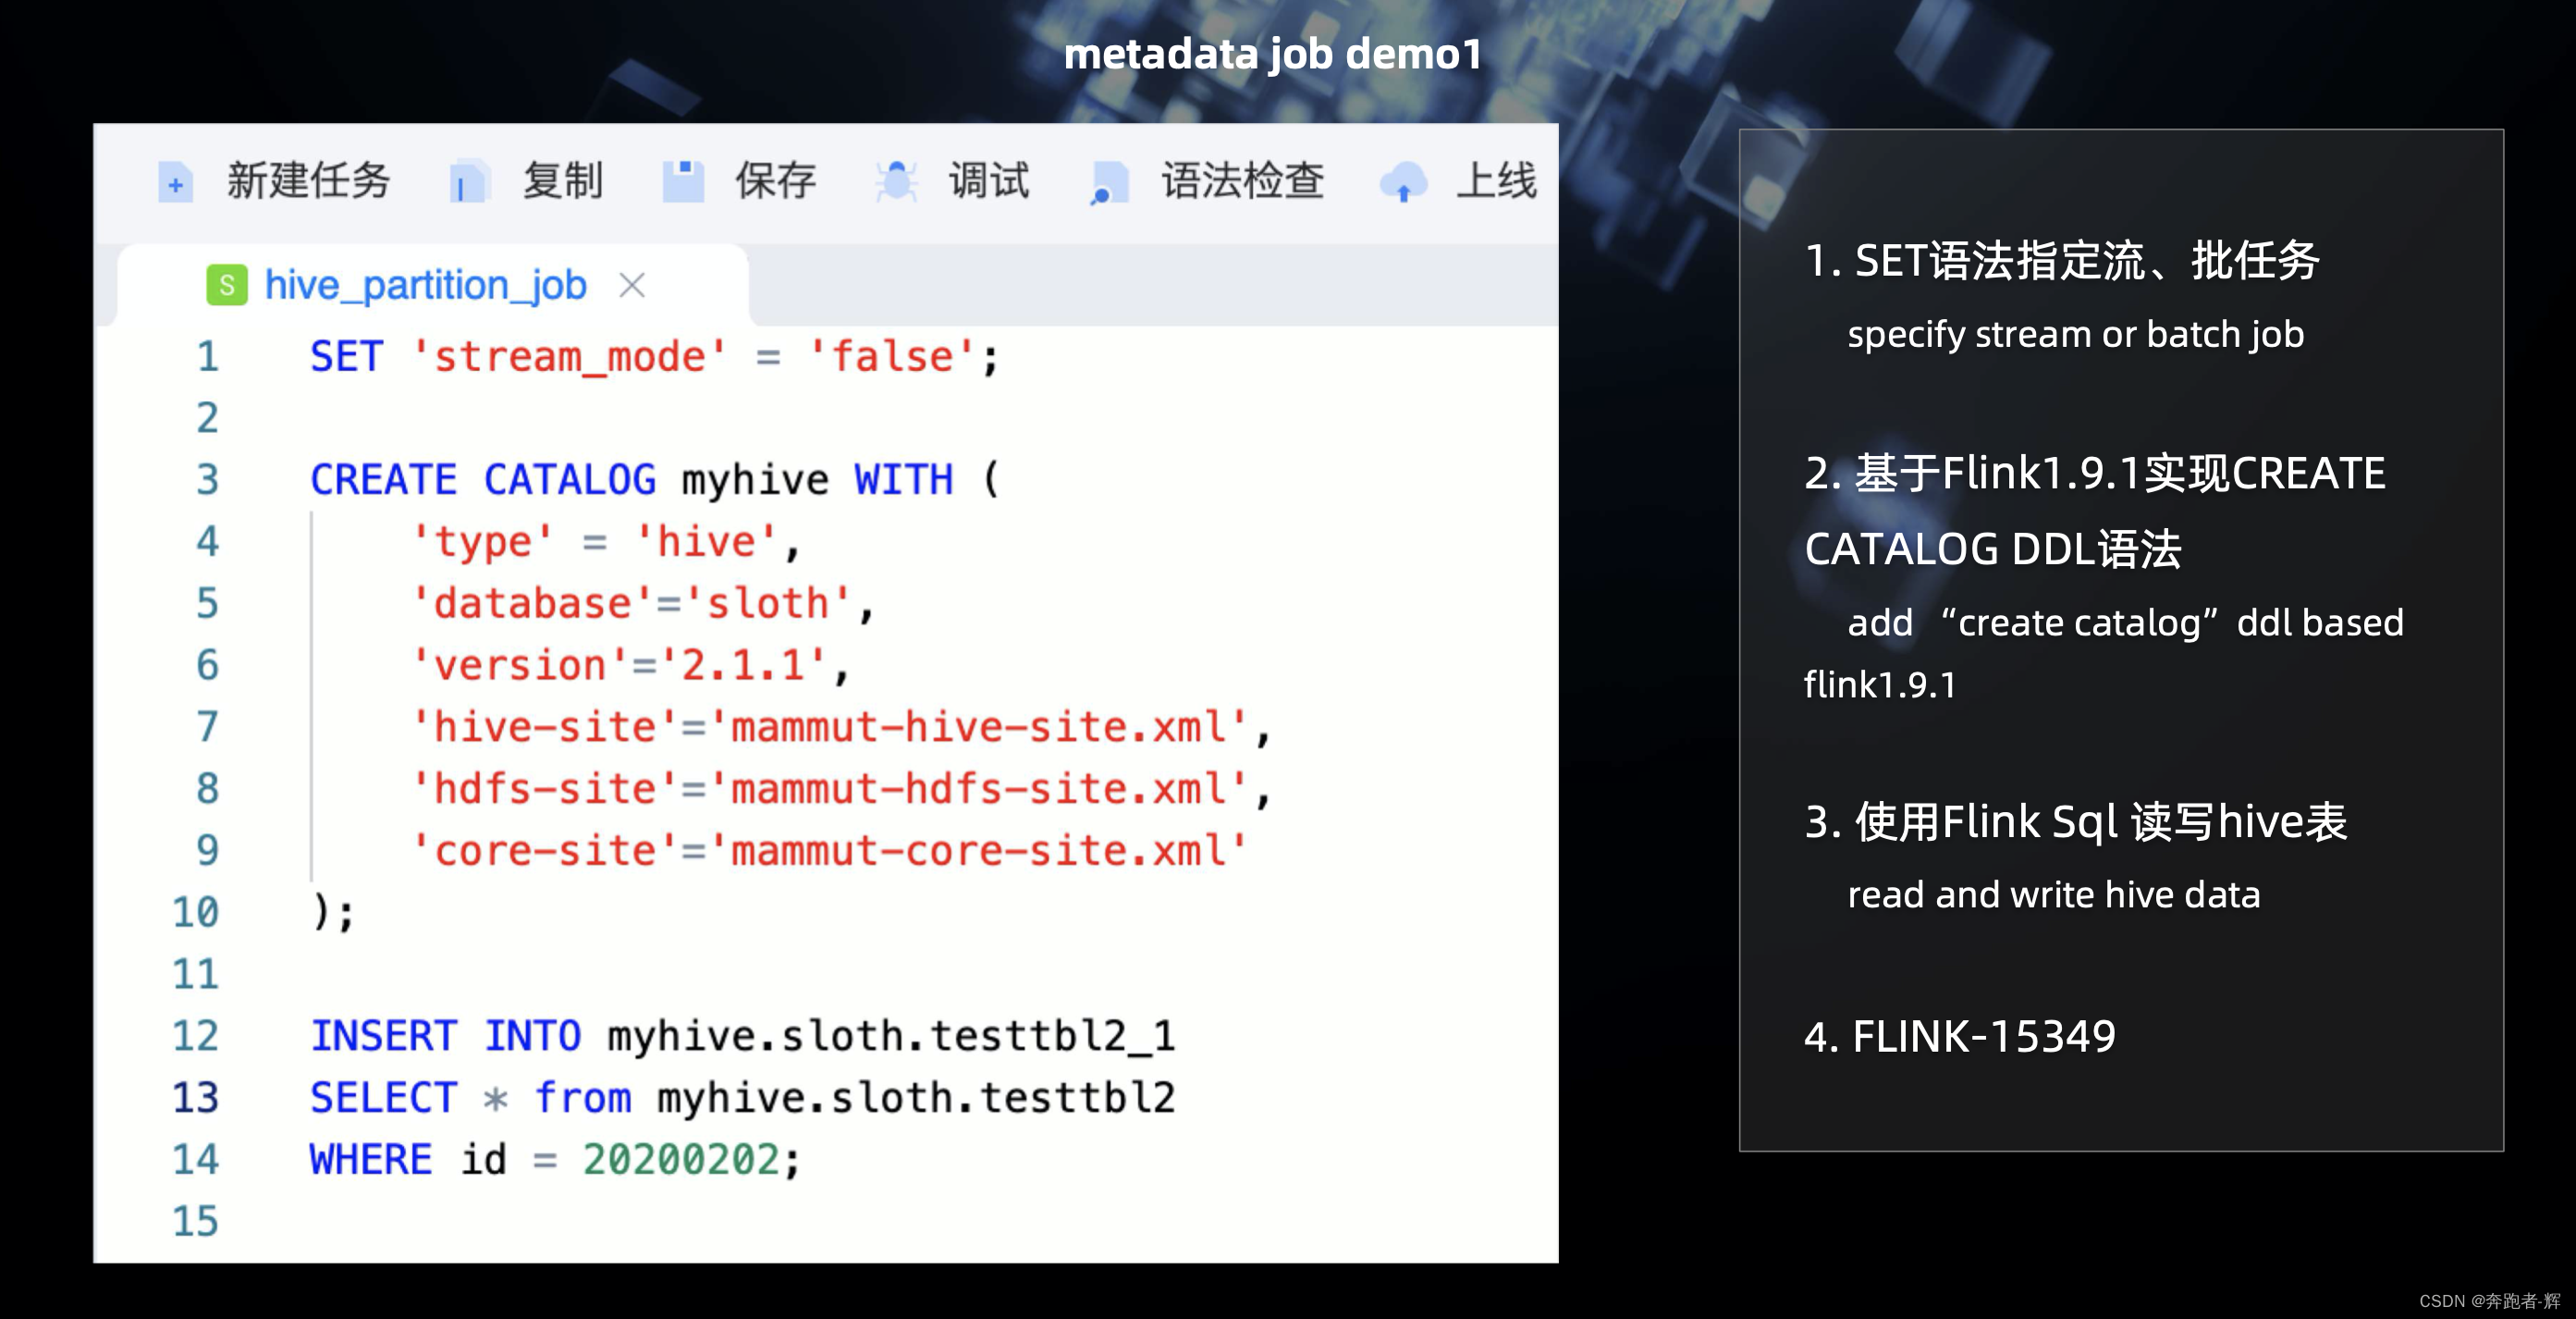This screenshot has width=2576, height=1319.
Task: Click the new task plus icon
Action: pyautogui.click(x=175, y=183)
